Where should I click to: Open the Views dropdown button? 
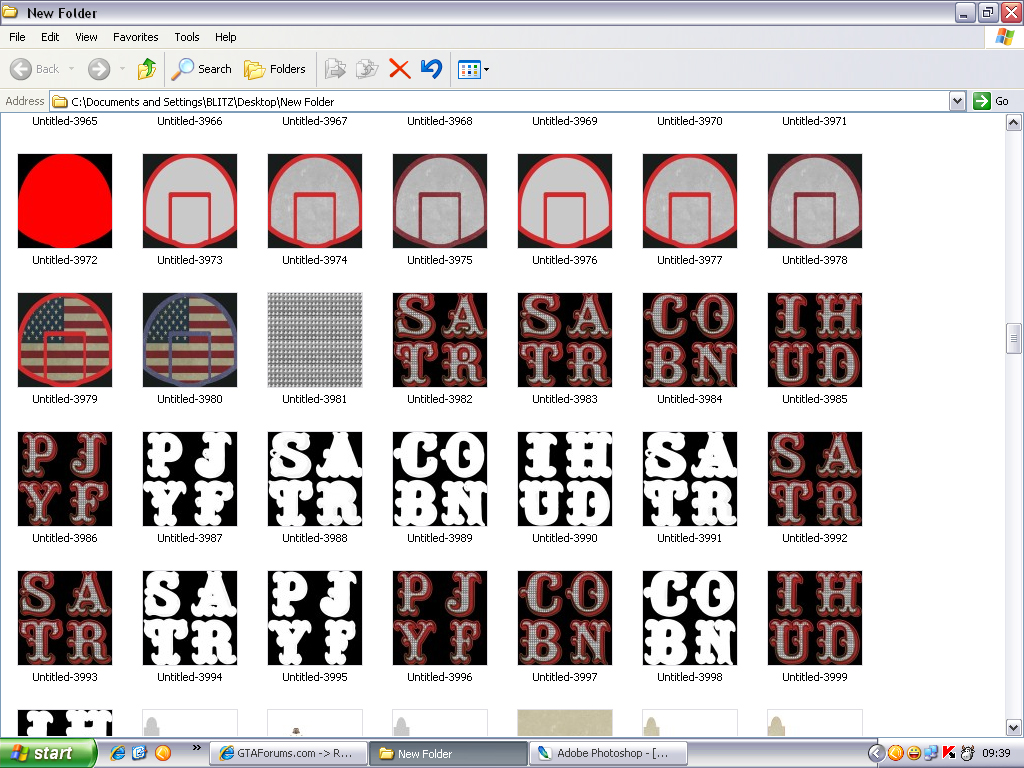[472, 69]
